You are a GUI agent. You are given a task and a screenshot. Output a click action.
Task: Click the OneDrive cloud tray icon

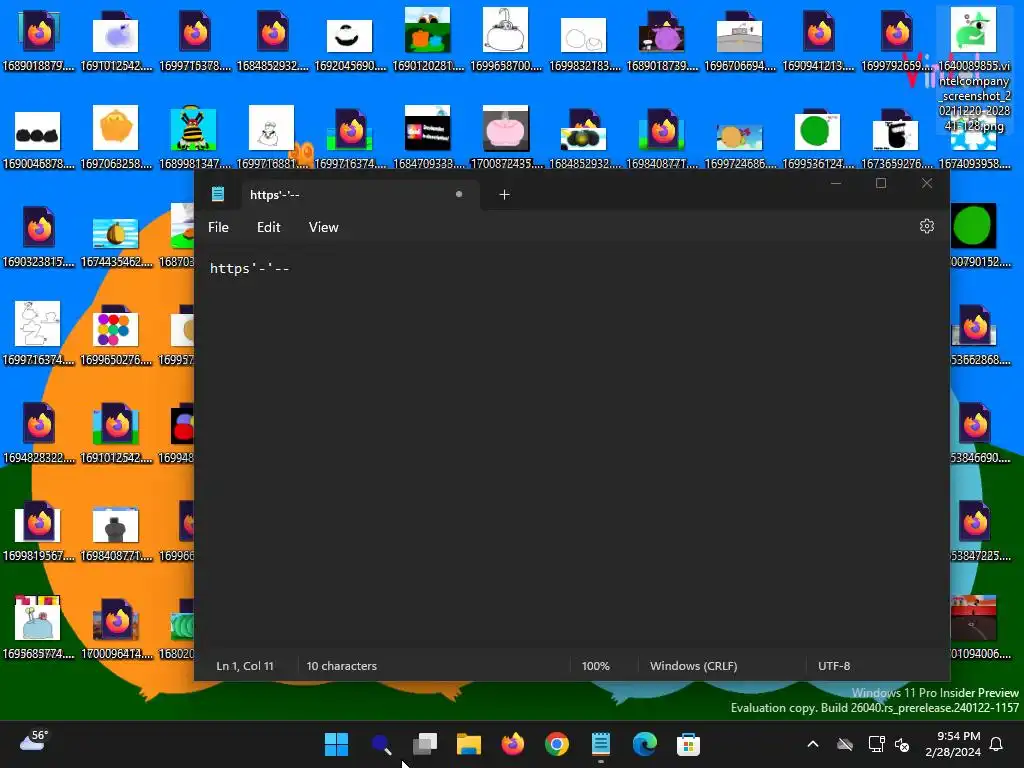point(845,744)
